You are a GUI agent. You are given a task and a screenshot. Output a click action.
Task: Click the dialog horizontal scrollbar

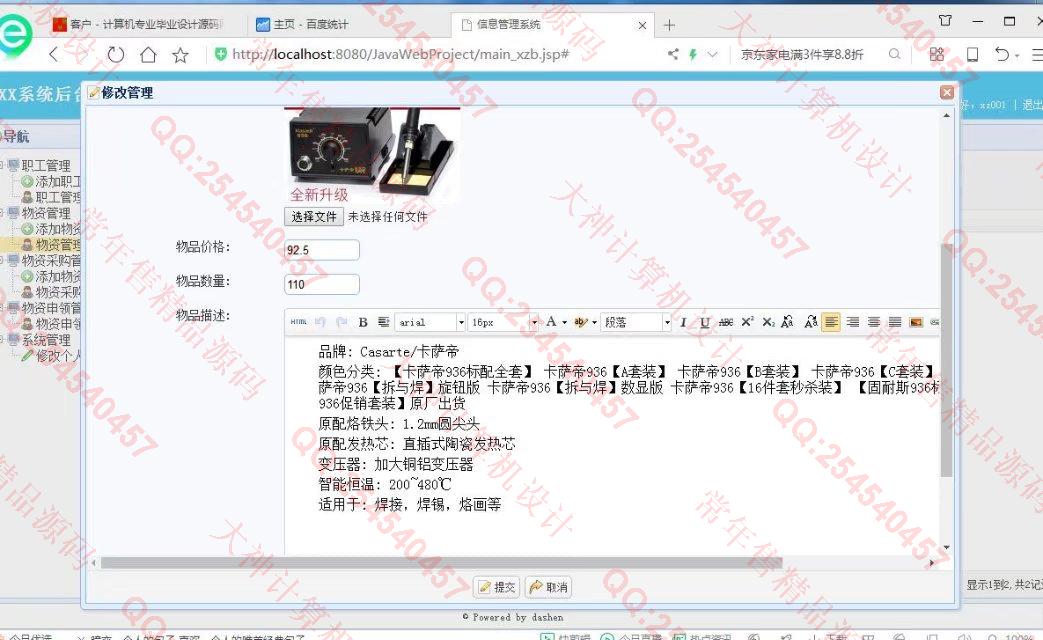(440, 563)
